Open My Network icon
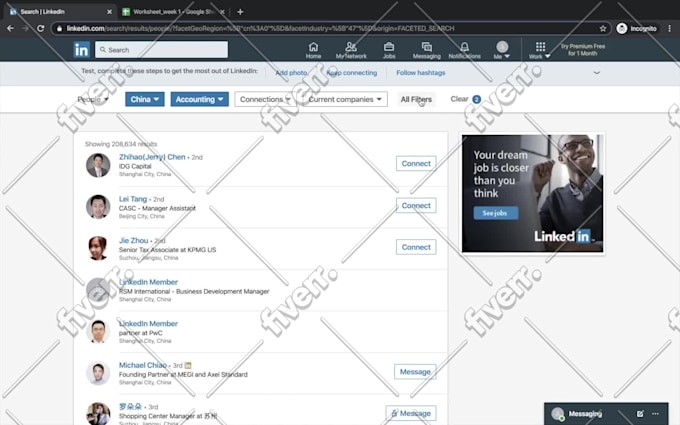The width and height of the screenshot is (680, 425). [351, 50]
